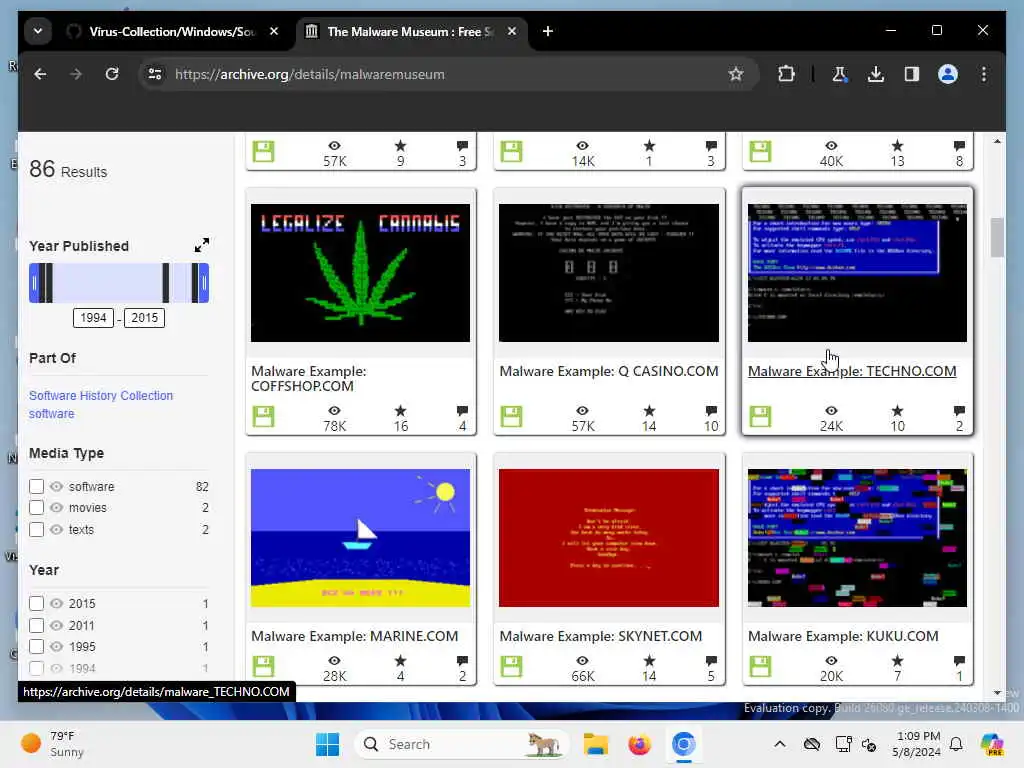
Task: Click the floppy disk icon on Q CASINO.COM card
Action: [511, 416]
